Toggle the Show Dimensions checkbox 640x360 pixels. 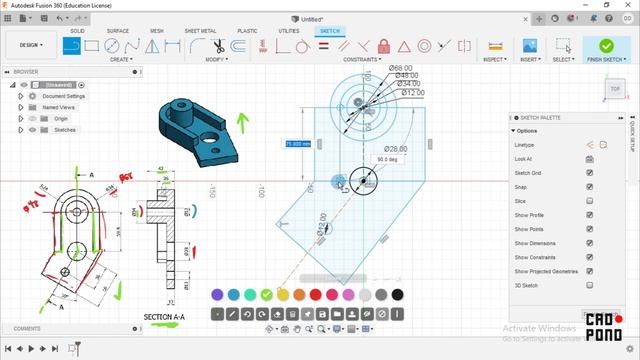pyautogui.click(x=589, y=243)
